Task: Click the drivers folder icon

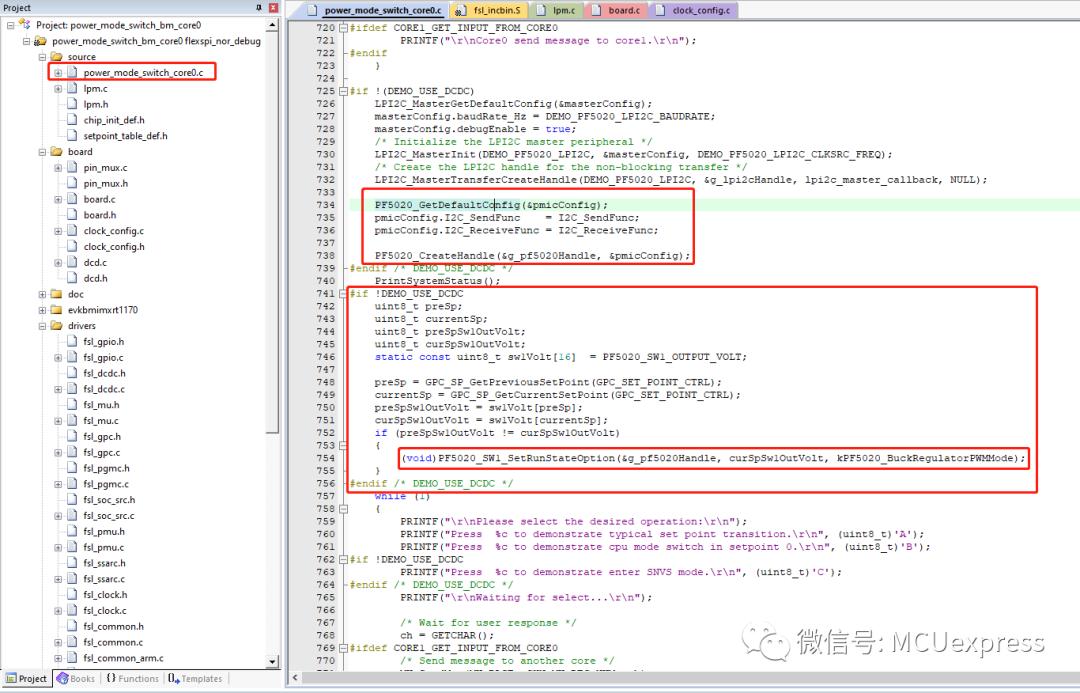Action: click(x=56, y=326)
